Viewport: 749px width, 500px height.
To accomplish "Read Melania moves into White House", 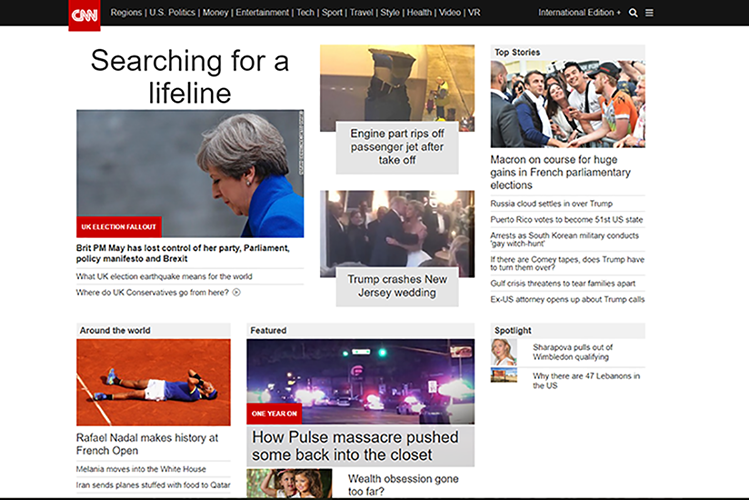I will coord(141,469).
